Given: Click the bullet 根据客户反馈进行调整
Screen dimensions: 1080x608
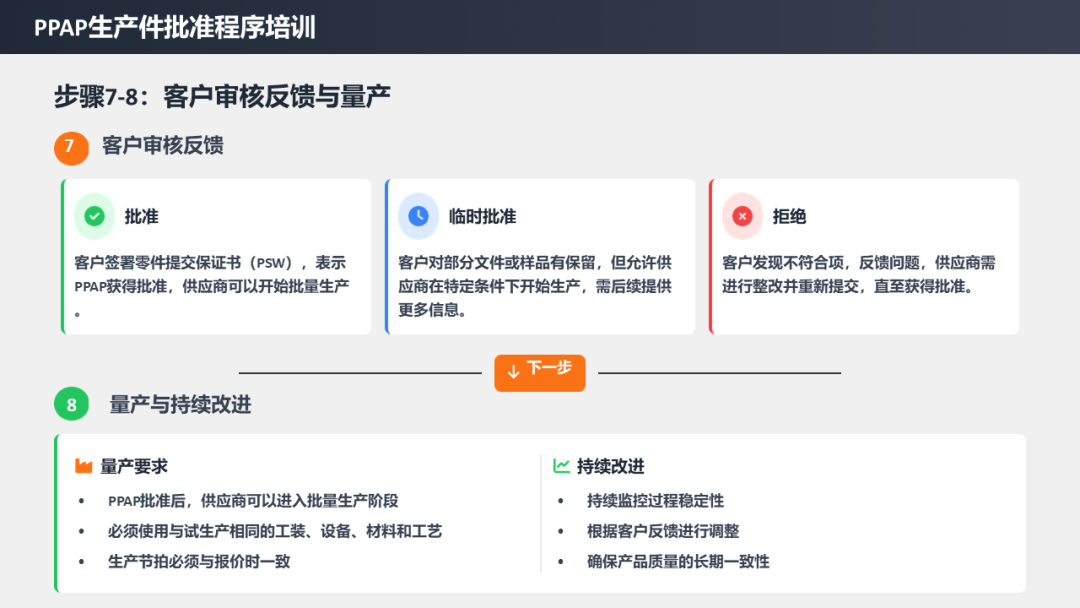Looking at the screenshot, I should (663, 531).
